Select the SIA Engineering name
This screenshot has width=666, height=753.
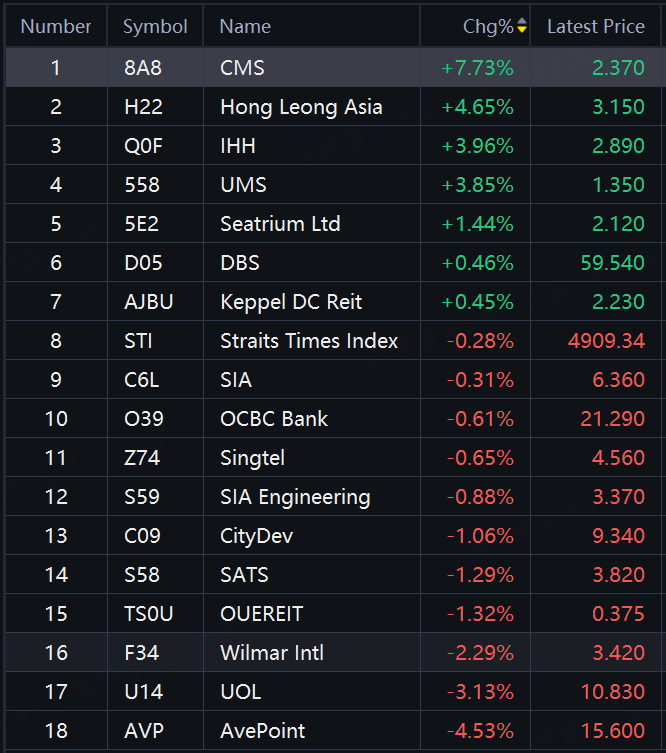pyautogui.click(x=295, y=498)
